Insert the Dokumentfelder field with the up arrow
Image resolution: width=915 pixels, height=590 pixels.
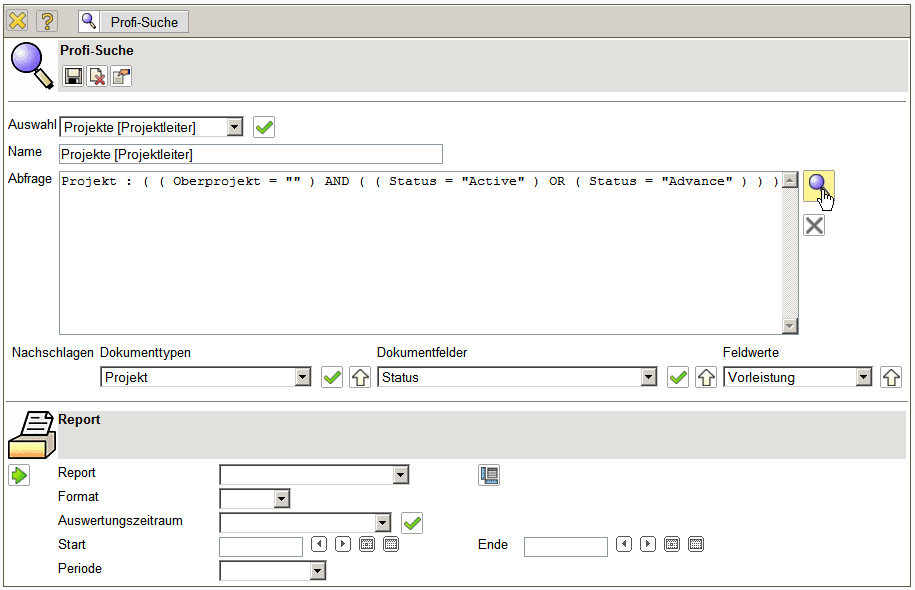706,377
